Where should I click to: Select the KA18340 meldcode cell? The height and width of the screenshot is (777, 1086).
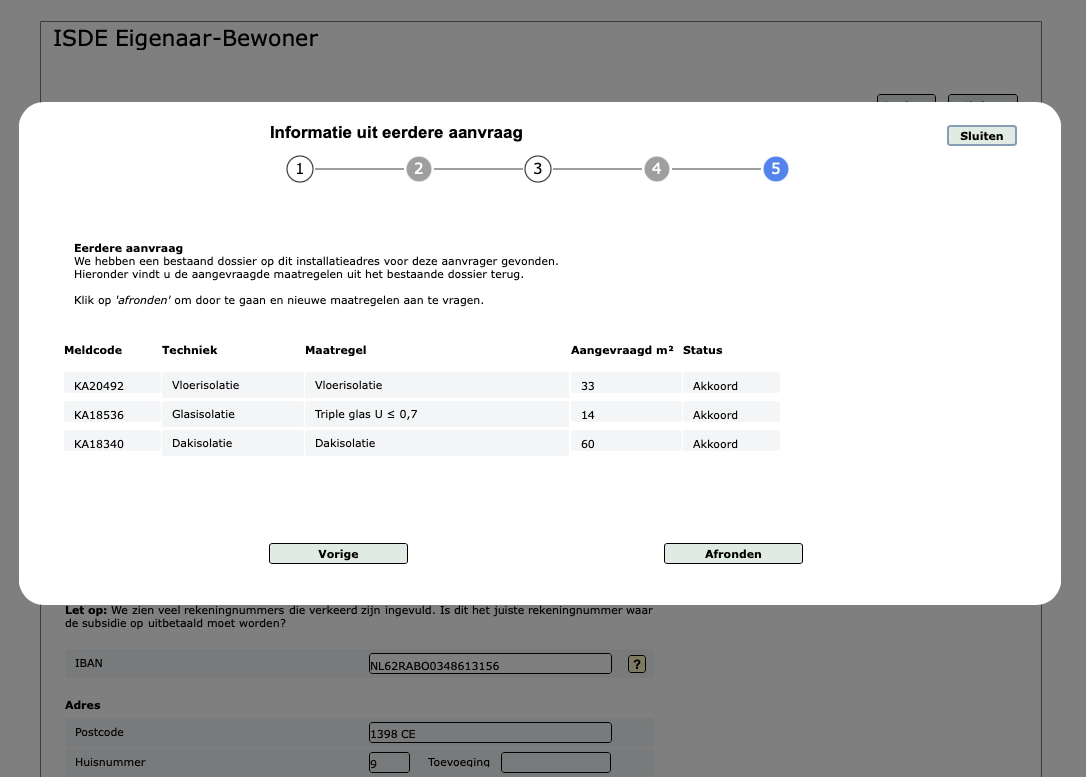point(99,444)
